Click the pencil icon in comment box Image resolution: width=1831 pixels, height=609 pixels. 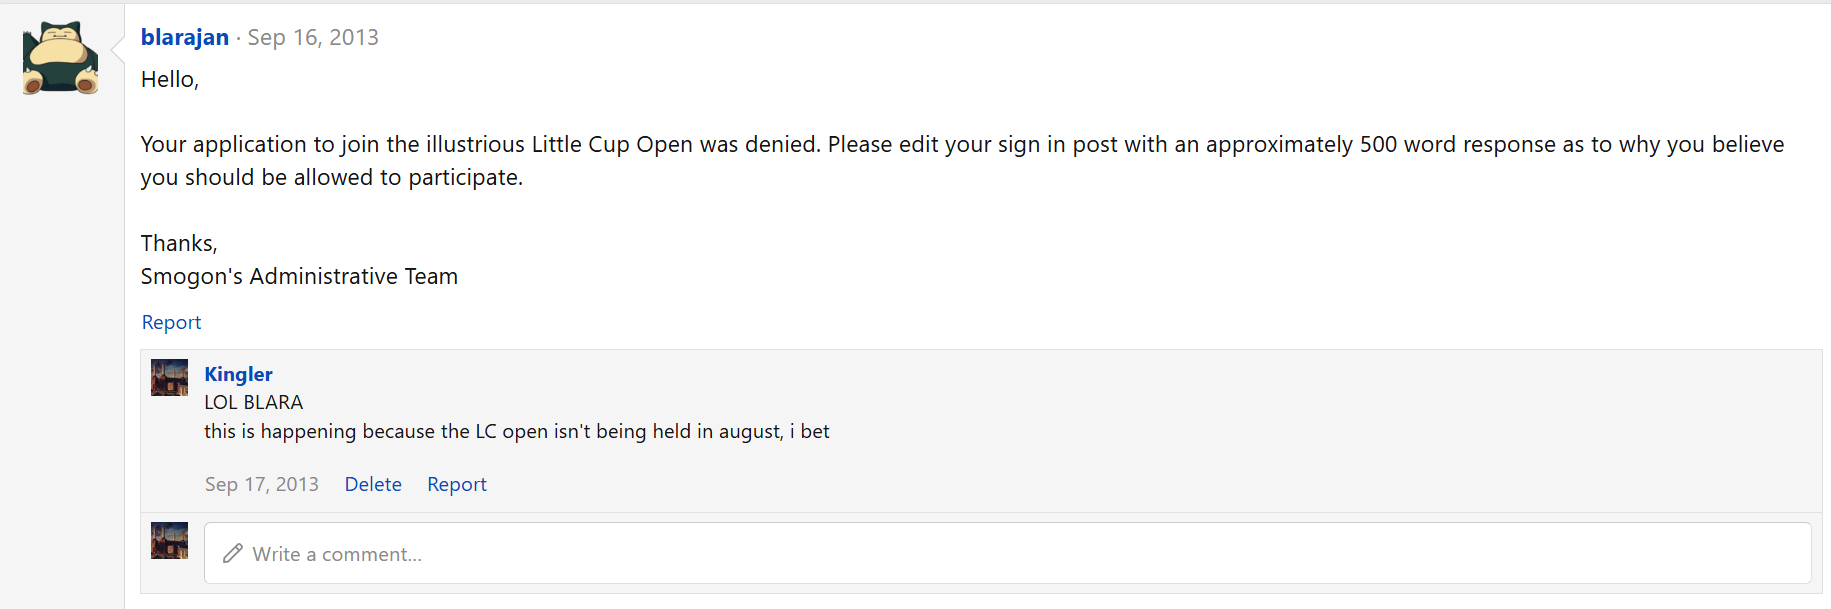[233, 553]
